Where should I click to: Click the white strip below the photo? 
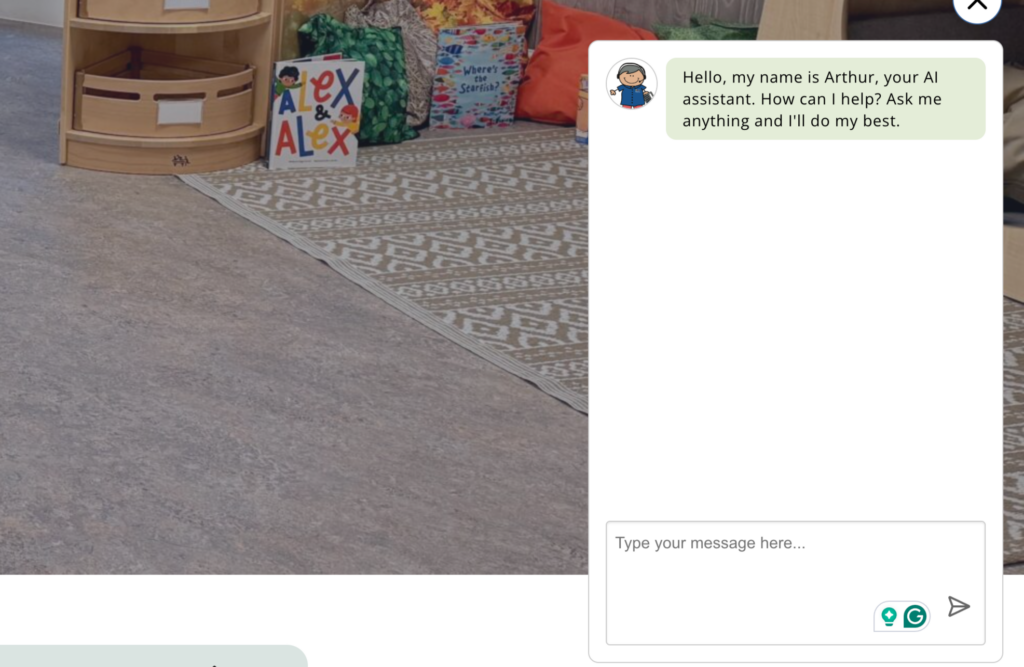(294, 609)
